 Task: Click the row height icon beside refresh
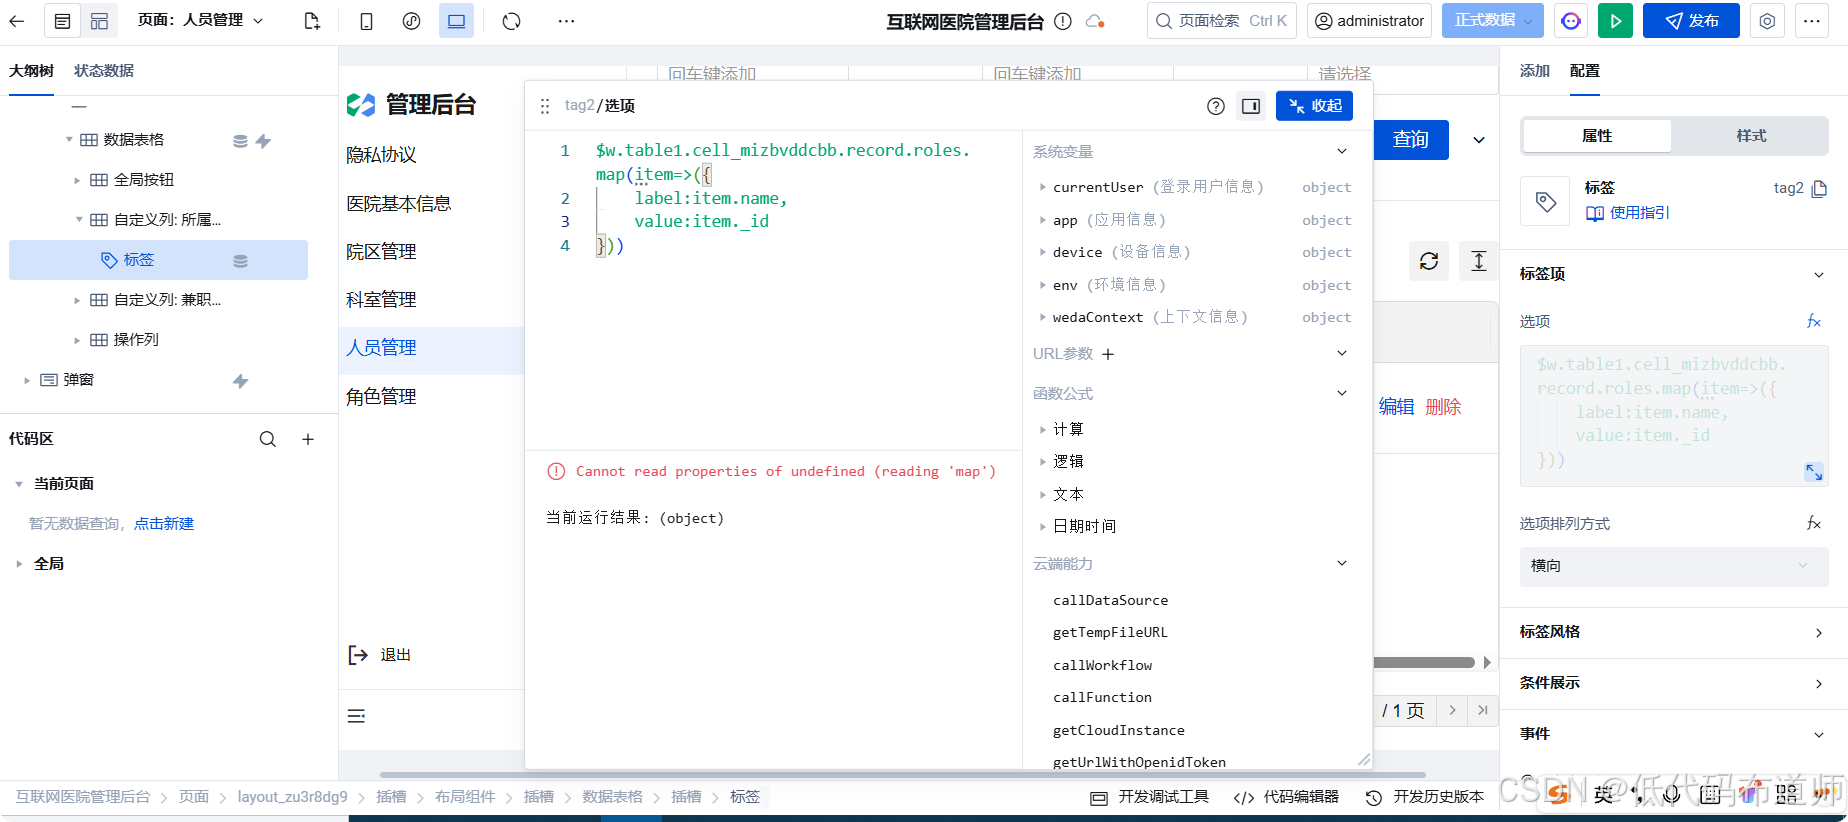point(1479,261)
